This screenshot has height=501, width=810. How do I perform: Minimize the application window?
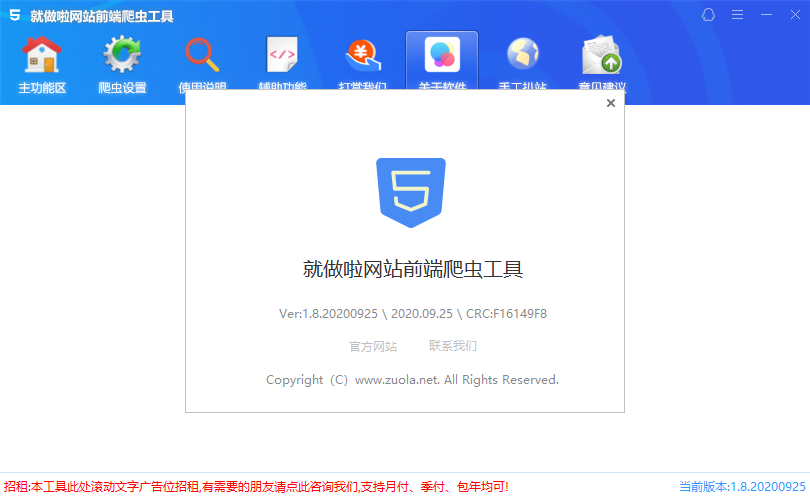(767, 15)
